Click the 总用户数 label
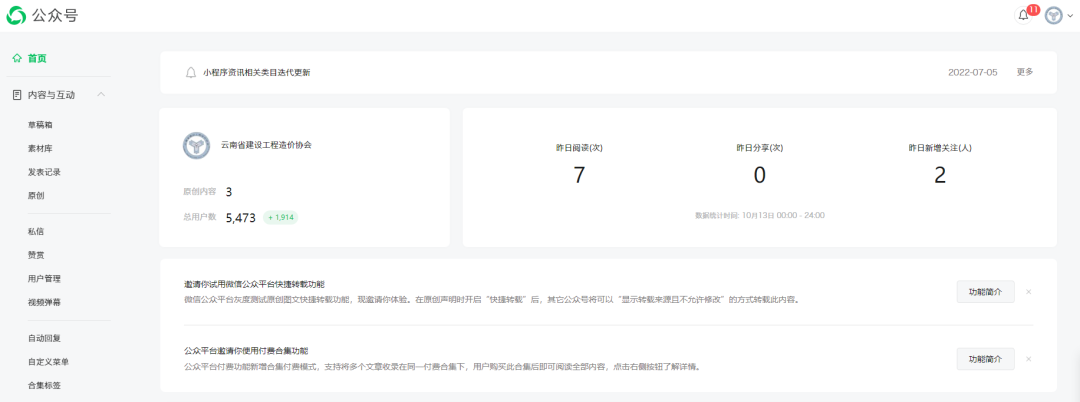Viewport: 1080px width, 402px height. [200, 217]
